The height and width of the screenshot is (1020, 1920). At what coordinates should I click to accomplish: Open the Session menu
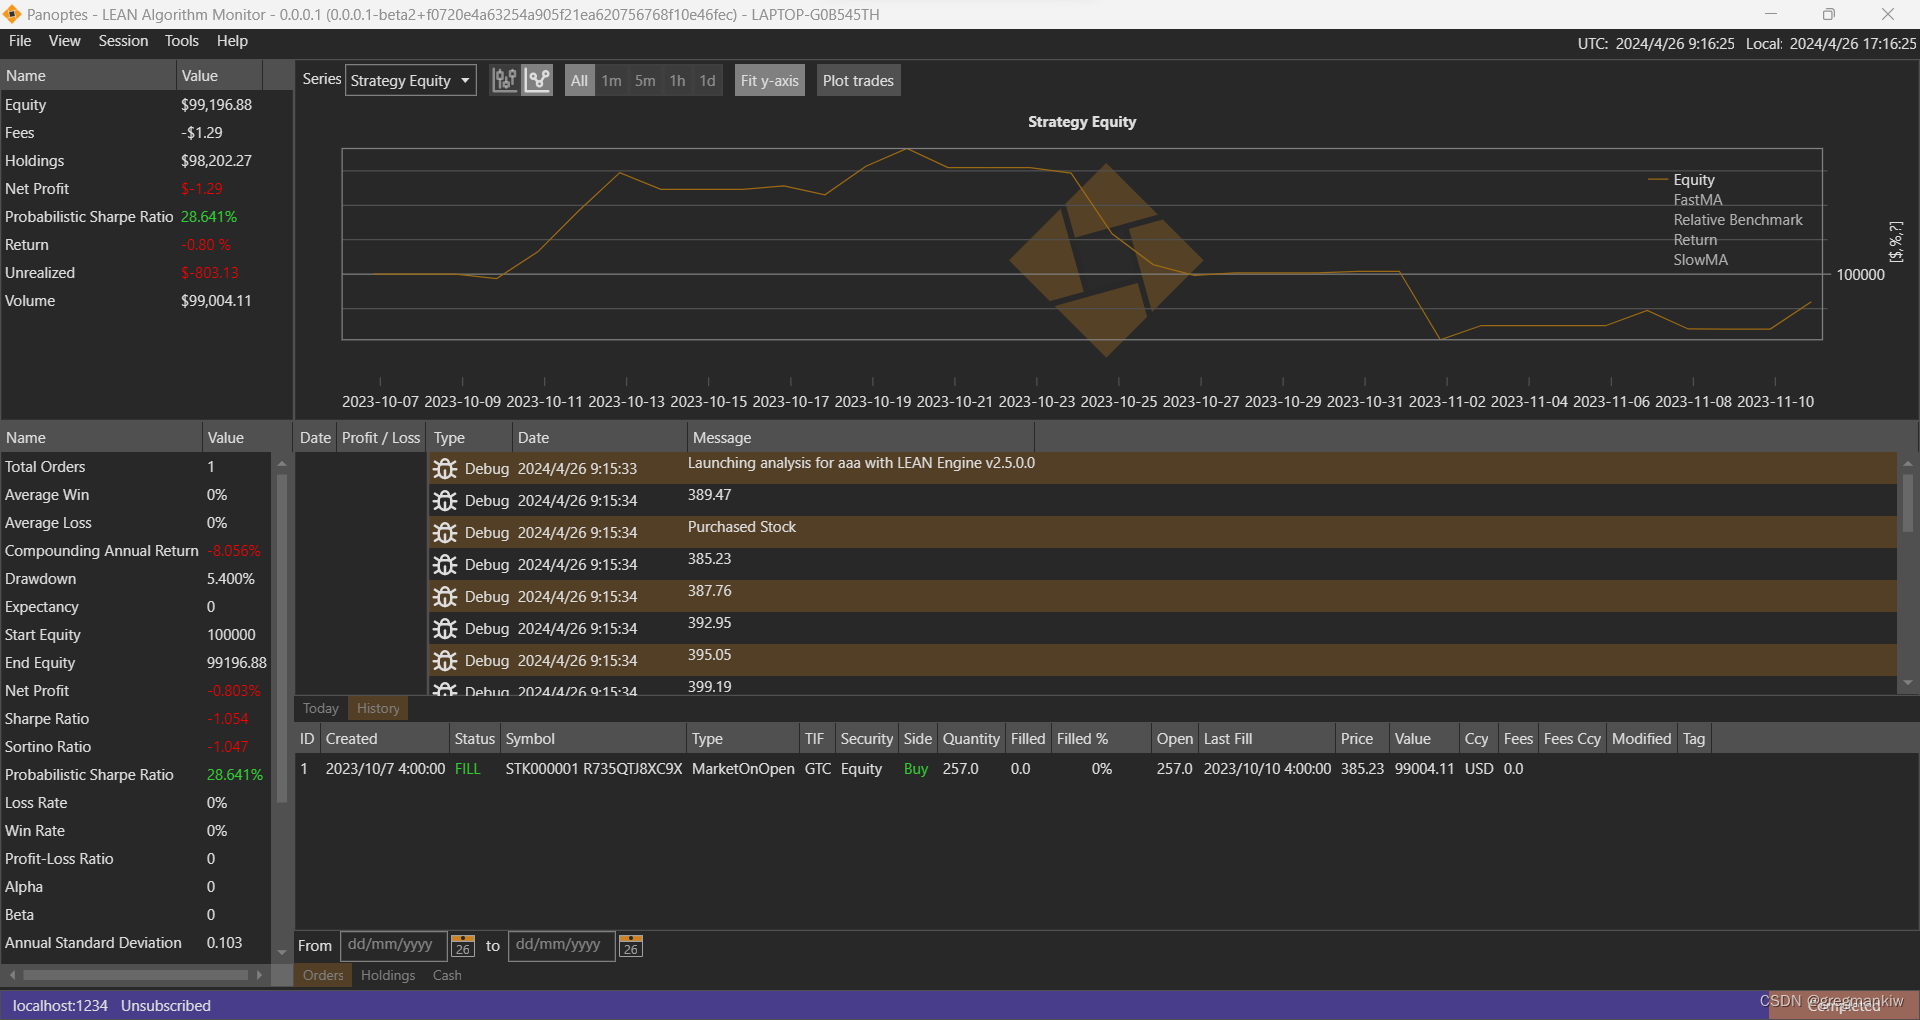[x=123, y=41]
